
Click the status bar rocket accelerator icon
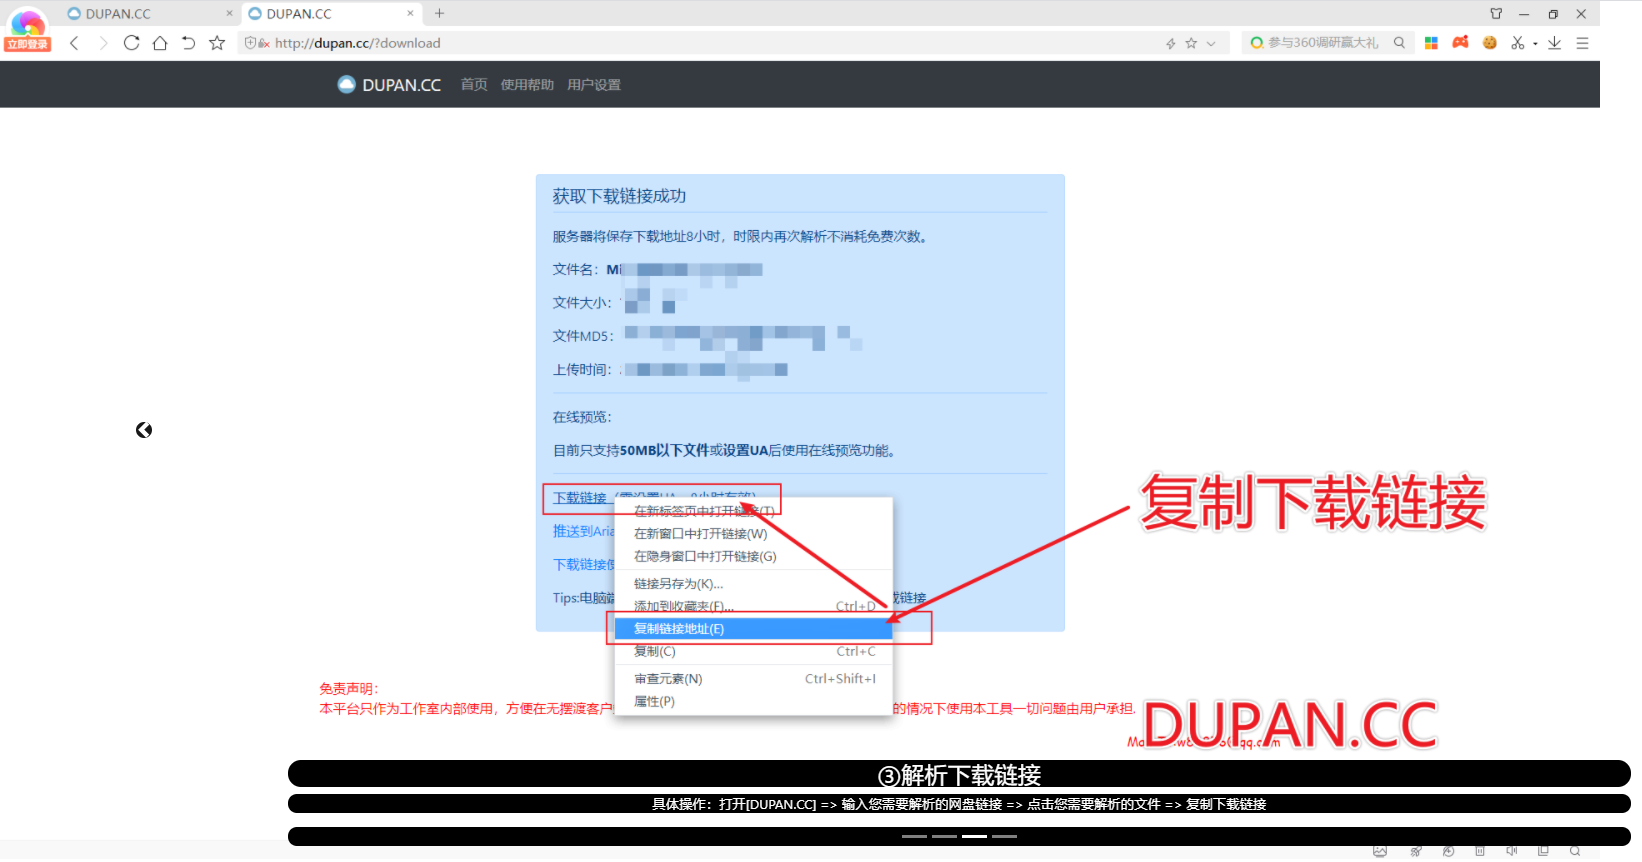[1416, 852]
